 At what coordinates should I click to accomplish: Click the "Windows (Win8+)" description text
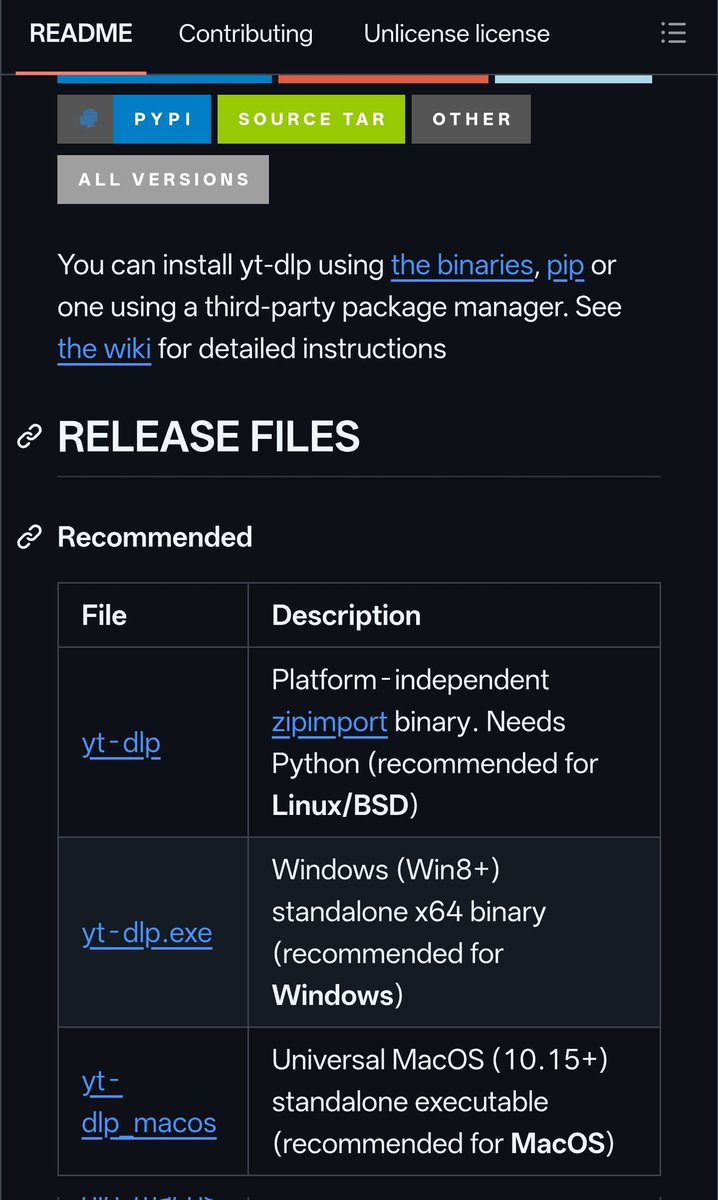[x=385, y=870]
